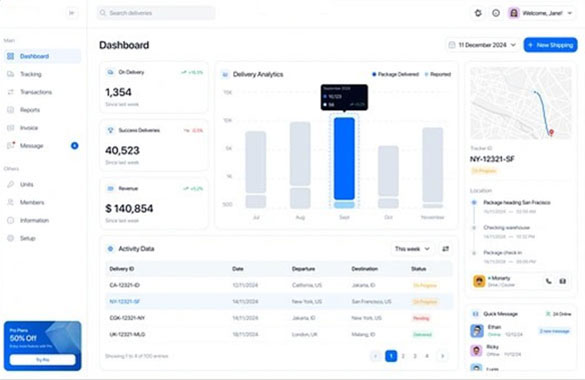Click the sort/swap icon in Activity Data

(445, 249)
